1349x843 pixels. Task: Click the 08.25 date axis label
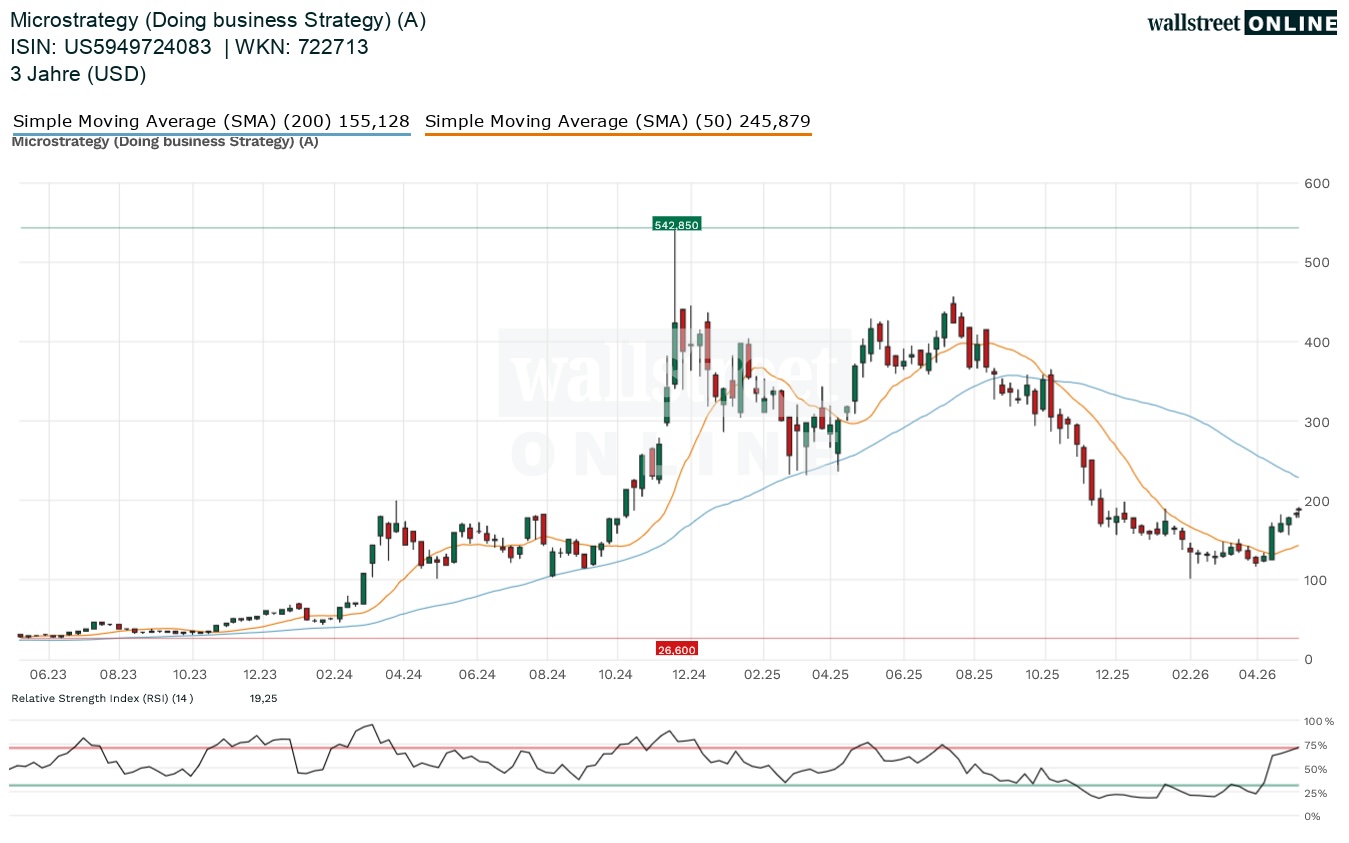[x=974, y=675]
